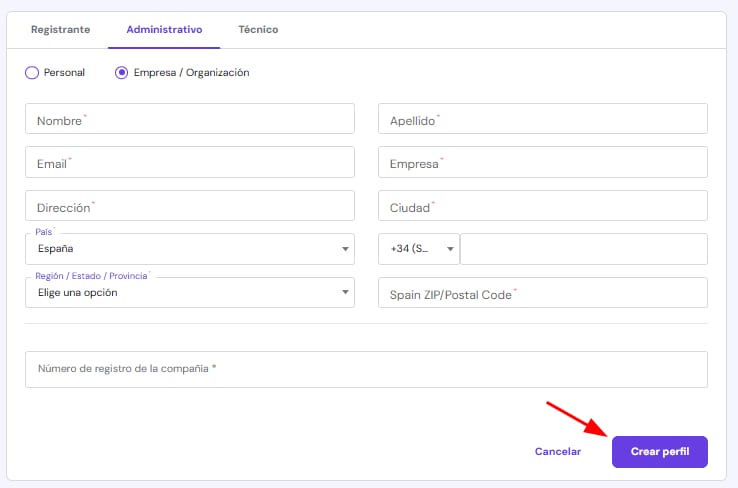738x488 pixels.
Task: Click the phone number input field
Action: (x=583, y=249)
